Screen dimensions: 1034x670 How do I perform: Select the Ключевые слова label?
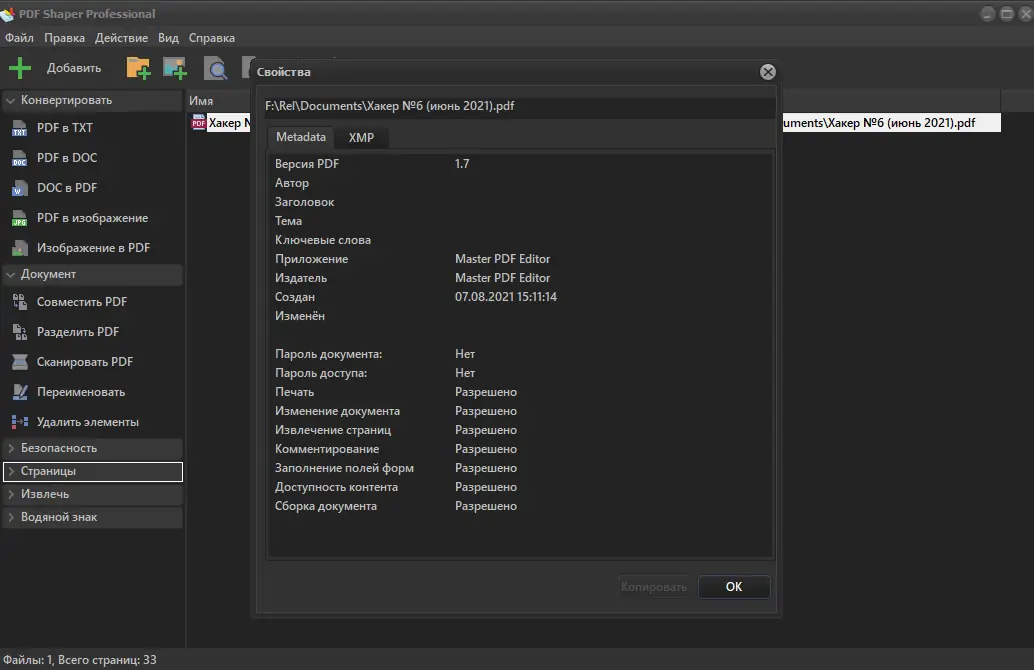coord(322,240)
